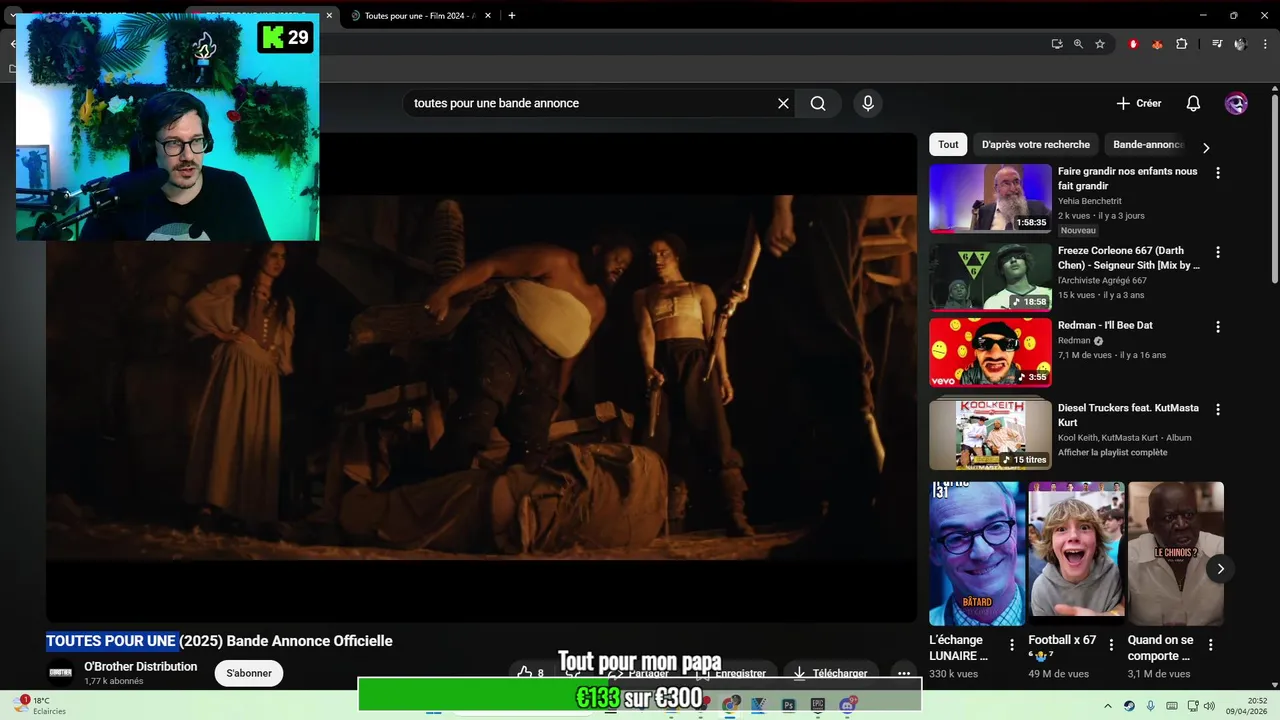Open the Redman Vevo thumbnail
Image resolution: width=1280 pixels, height=720 pixels.
[990, 352]
